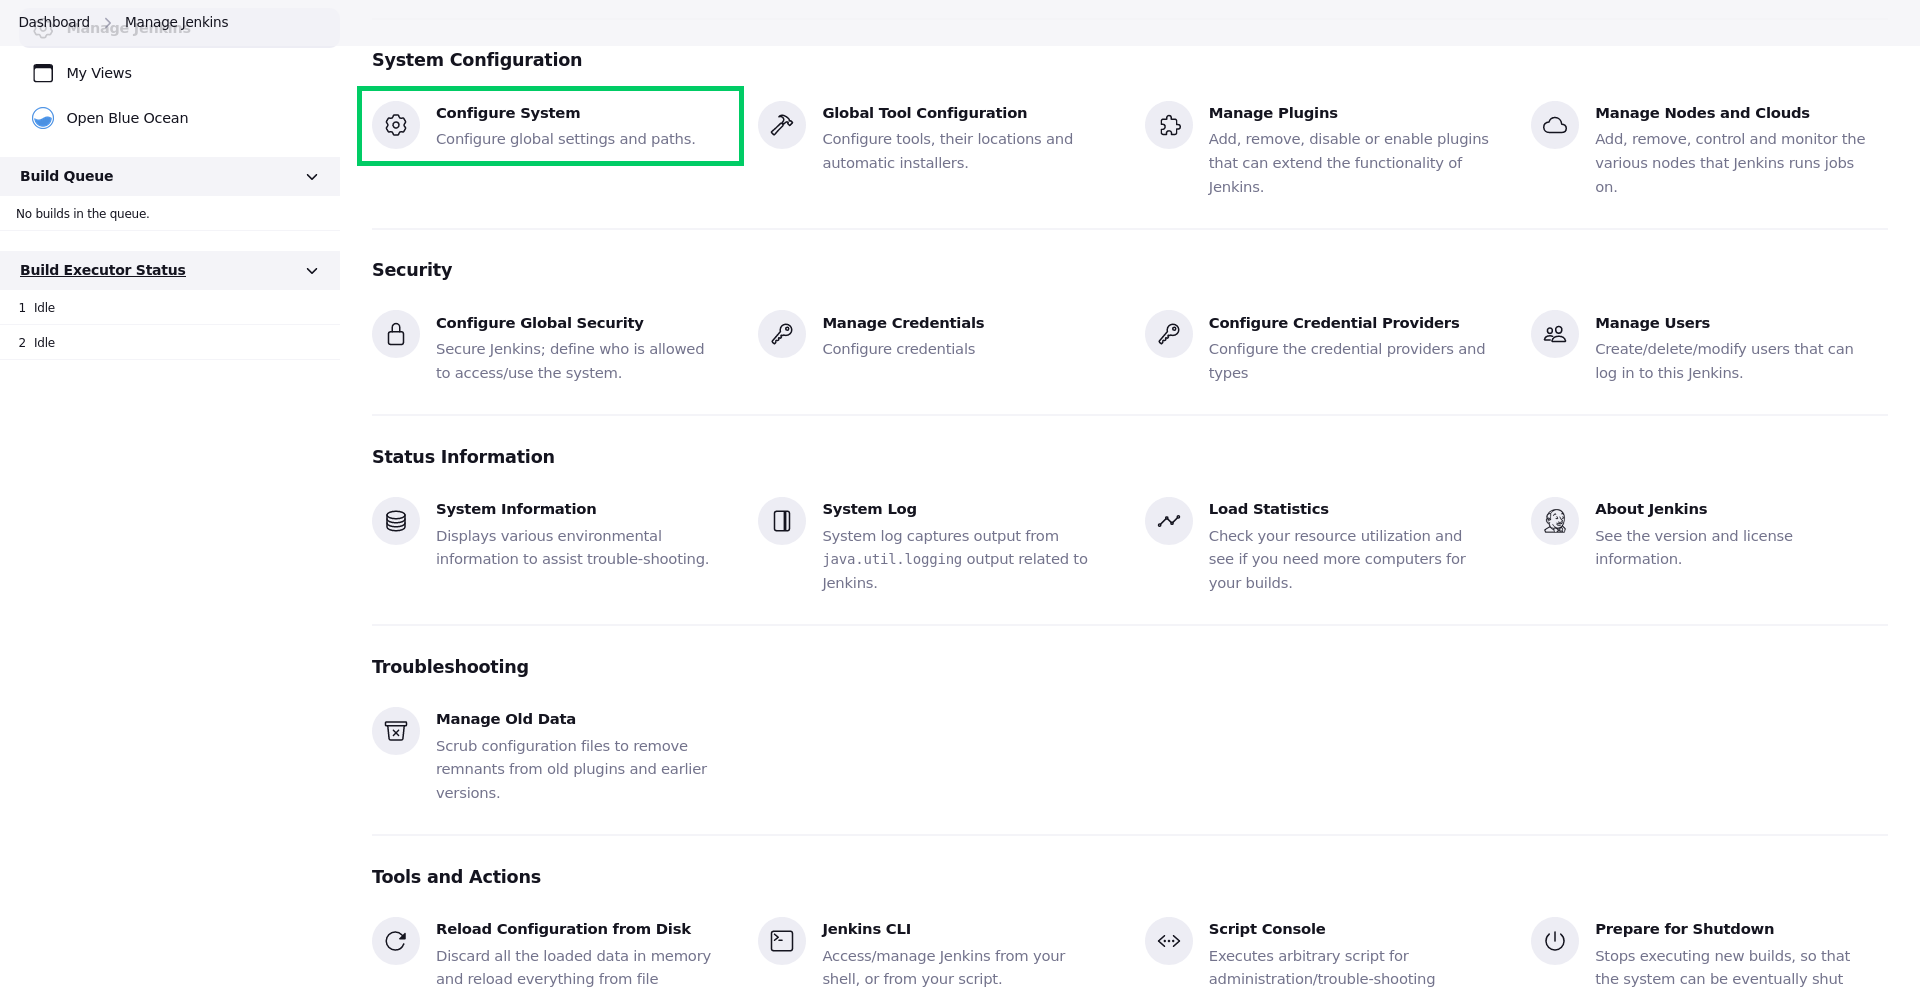Go to Dashboard breadcrumb

(x=54, y=22)
